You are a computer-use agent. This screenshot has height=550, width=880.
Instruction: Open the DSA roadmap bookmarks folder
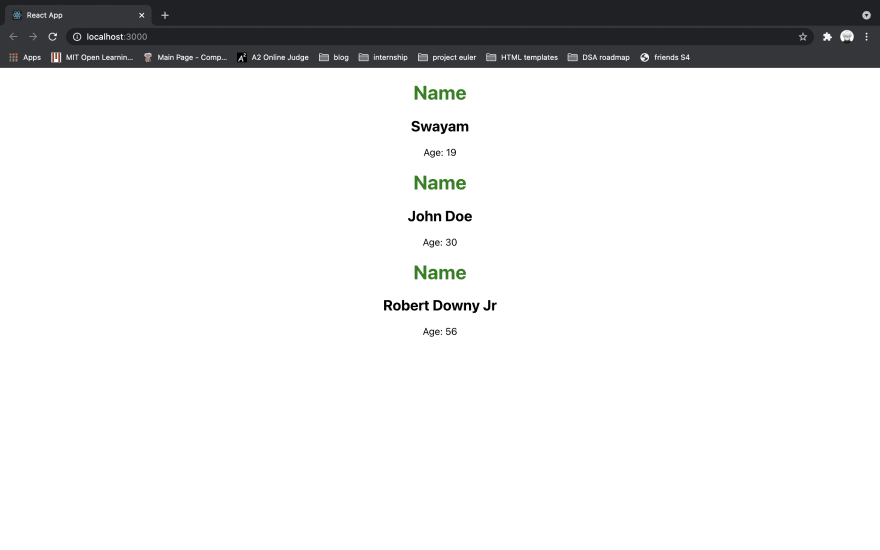599,57
